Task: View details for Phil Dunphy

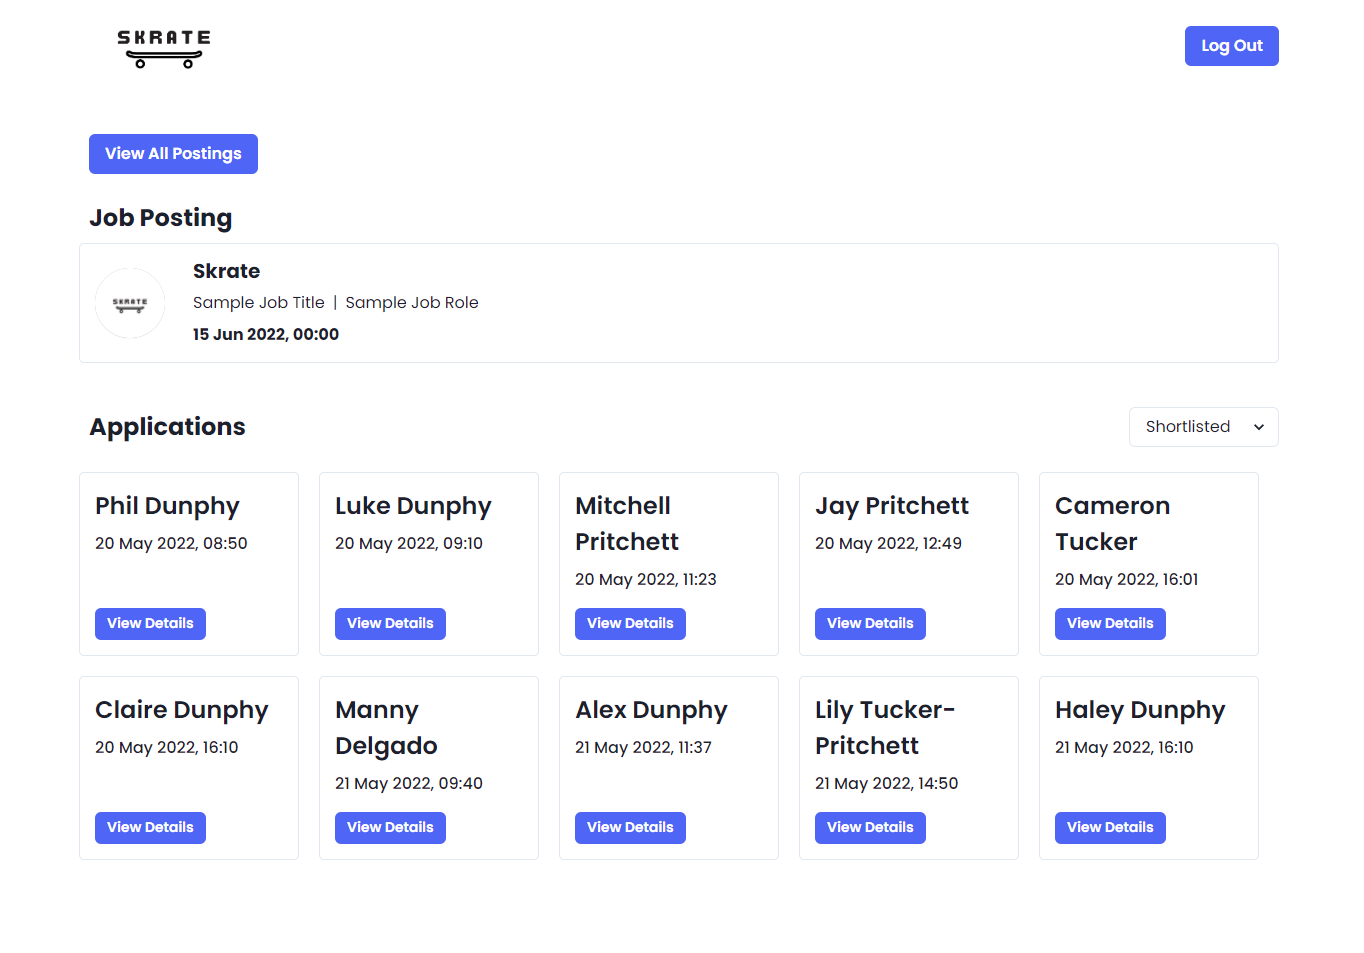Action: pos(150,624)
